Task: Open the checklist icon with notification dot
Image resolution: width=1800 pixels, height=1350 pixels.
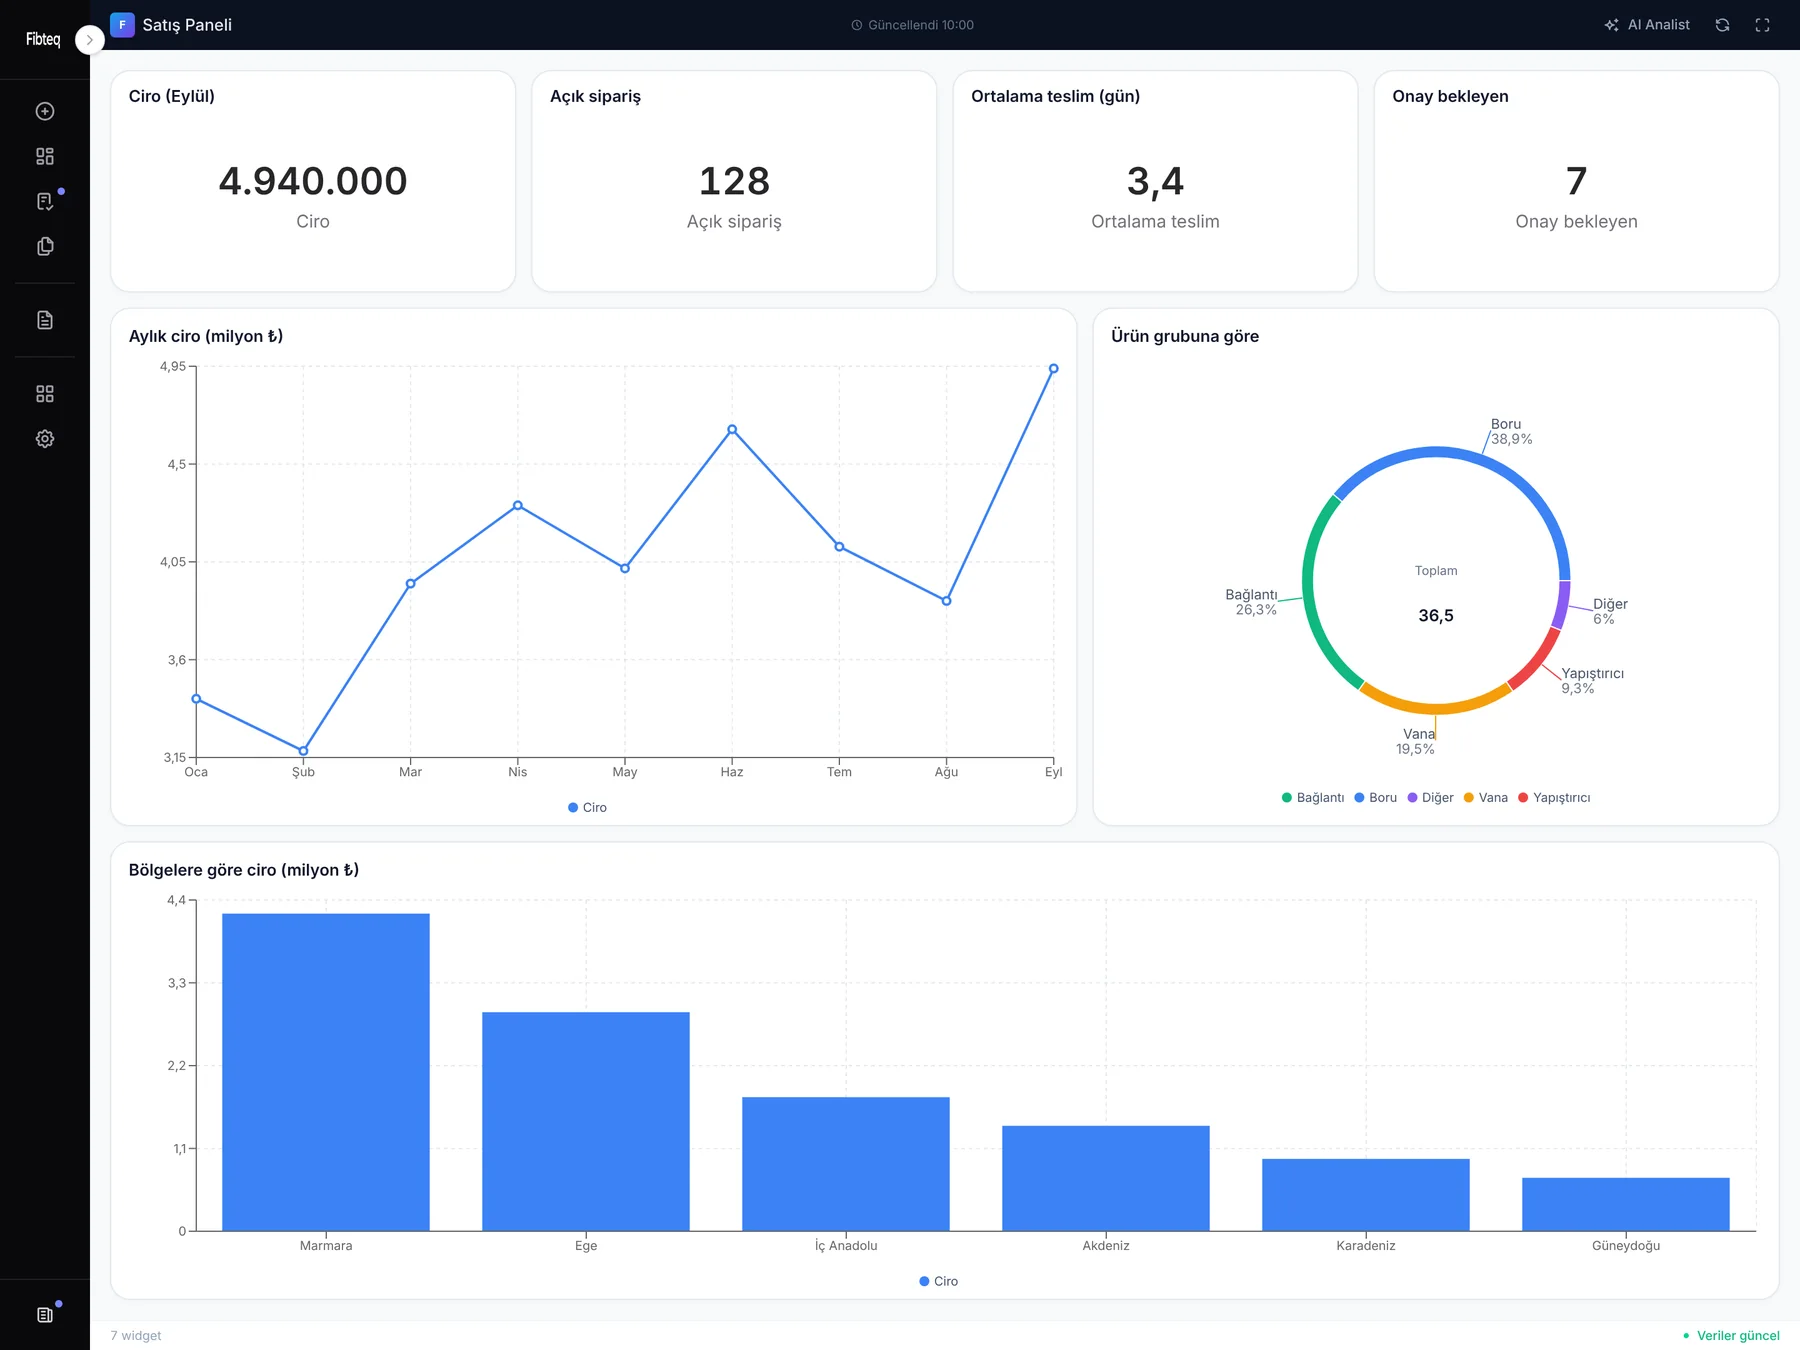Action: [x=45, y=201]
